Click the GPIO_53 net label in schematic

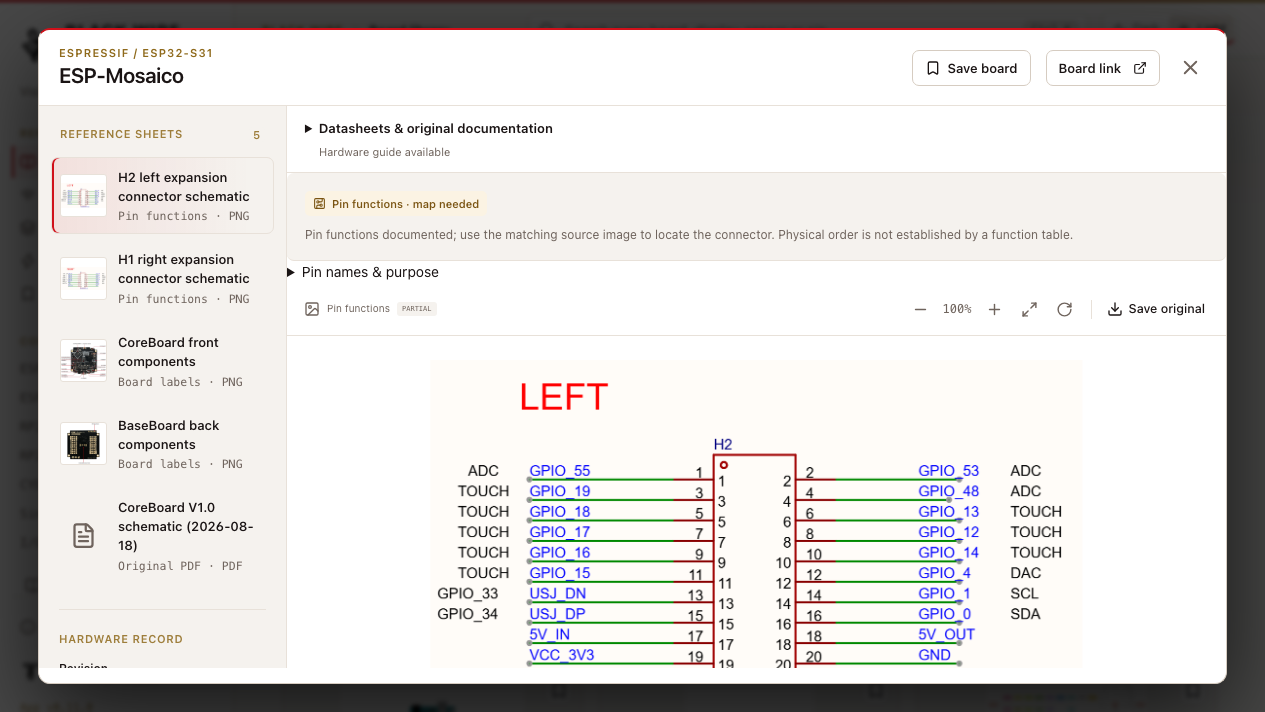point(948,471)
